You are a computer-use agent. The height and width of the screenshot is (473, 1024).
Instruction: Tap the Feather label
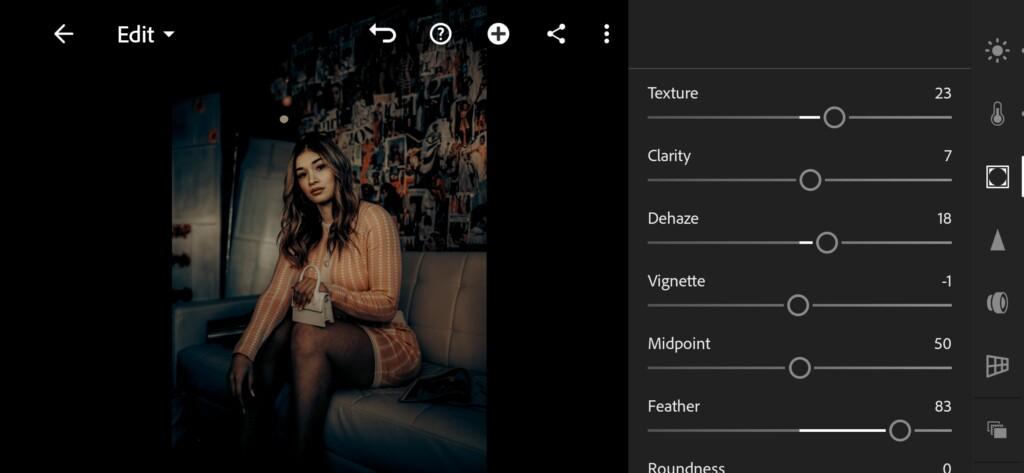[673, 407]
